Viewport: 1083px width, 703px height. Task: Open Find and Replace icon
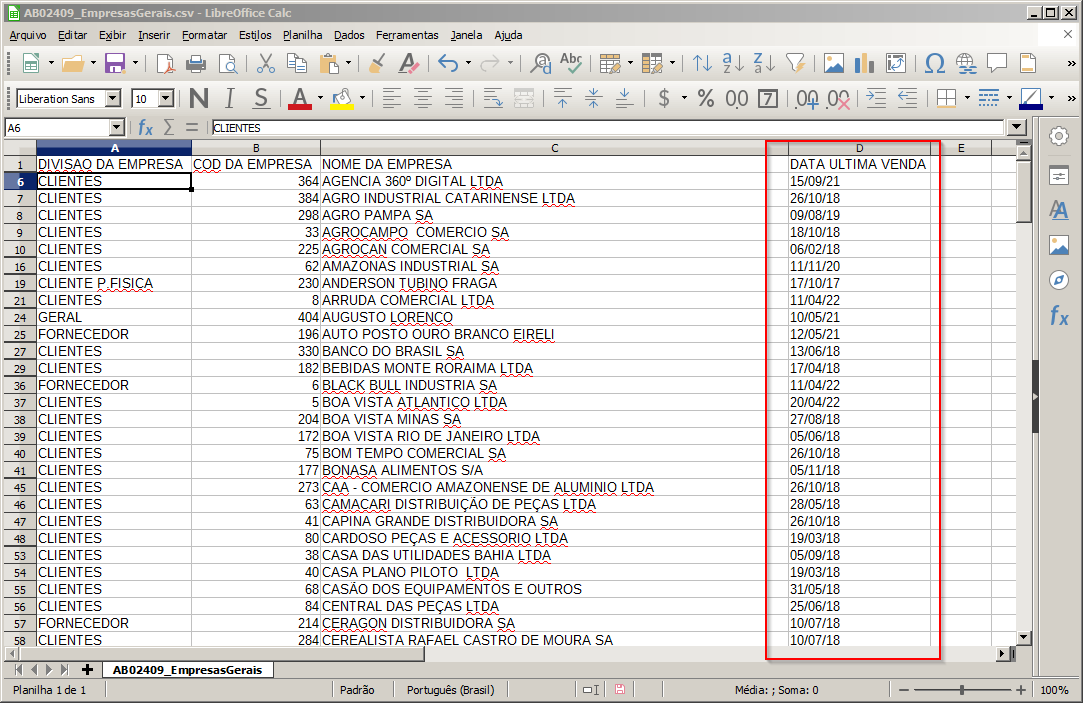click(541, 64)
